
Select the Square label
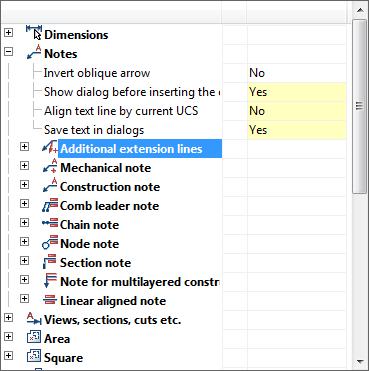click(64, 358)
